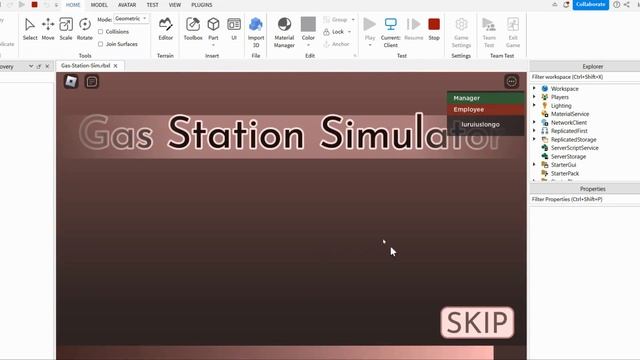Click Import 3D
Image resolution: width=640 pixels, height=360 pixels.
tap(256, 32)
